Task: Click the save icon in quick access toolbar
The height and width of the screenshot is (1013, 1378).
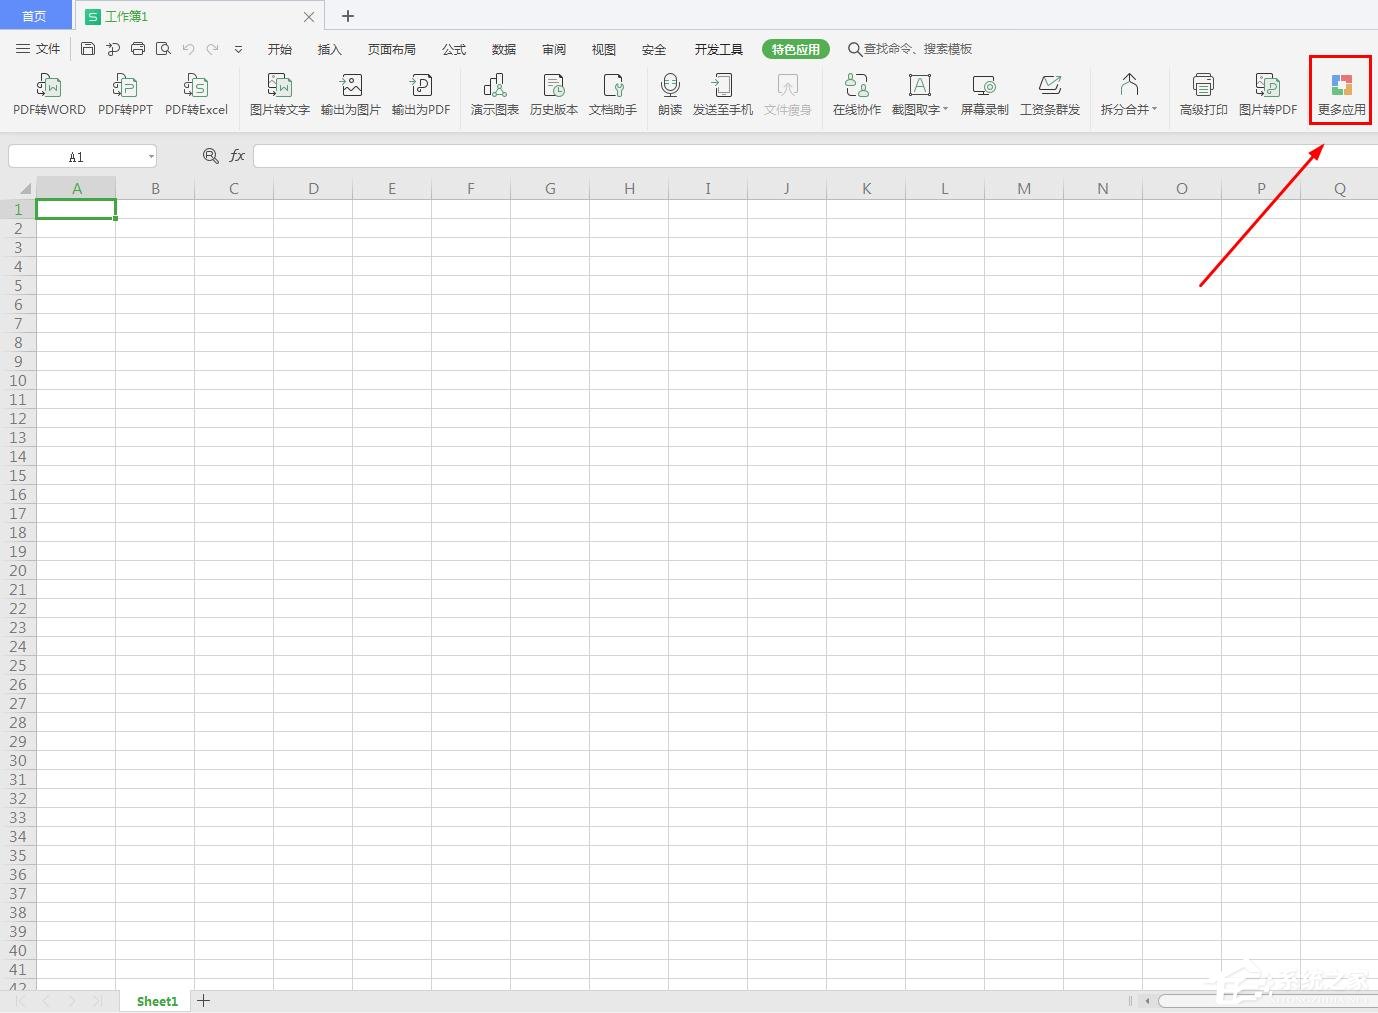Action: coord(88,49)
